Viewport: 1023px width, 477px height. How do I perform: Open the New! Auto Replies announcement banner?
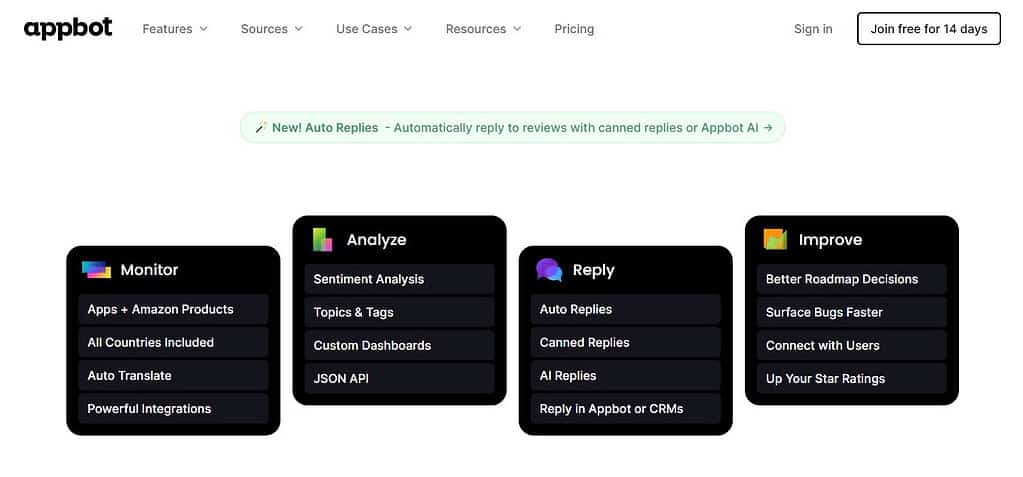point(513,128)
